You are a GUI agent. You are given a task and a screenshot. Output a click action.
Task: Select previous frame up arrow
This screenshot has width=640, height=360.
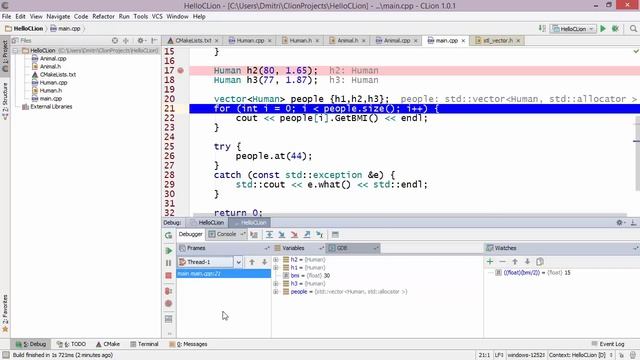tap(252, 262)
